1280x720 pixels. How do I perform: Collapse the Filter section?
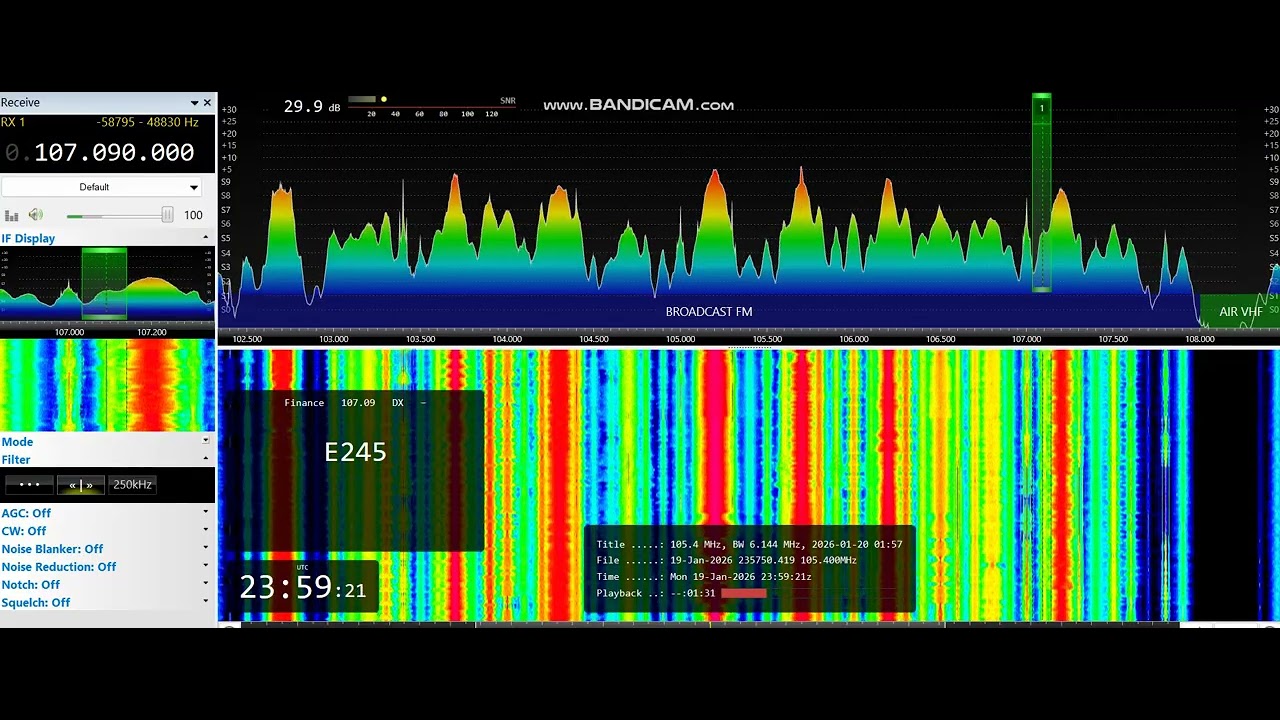[x=206, y=459]
